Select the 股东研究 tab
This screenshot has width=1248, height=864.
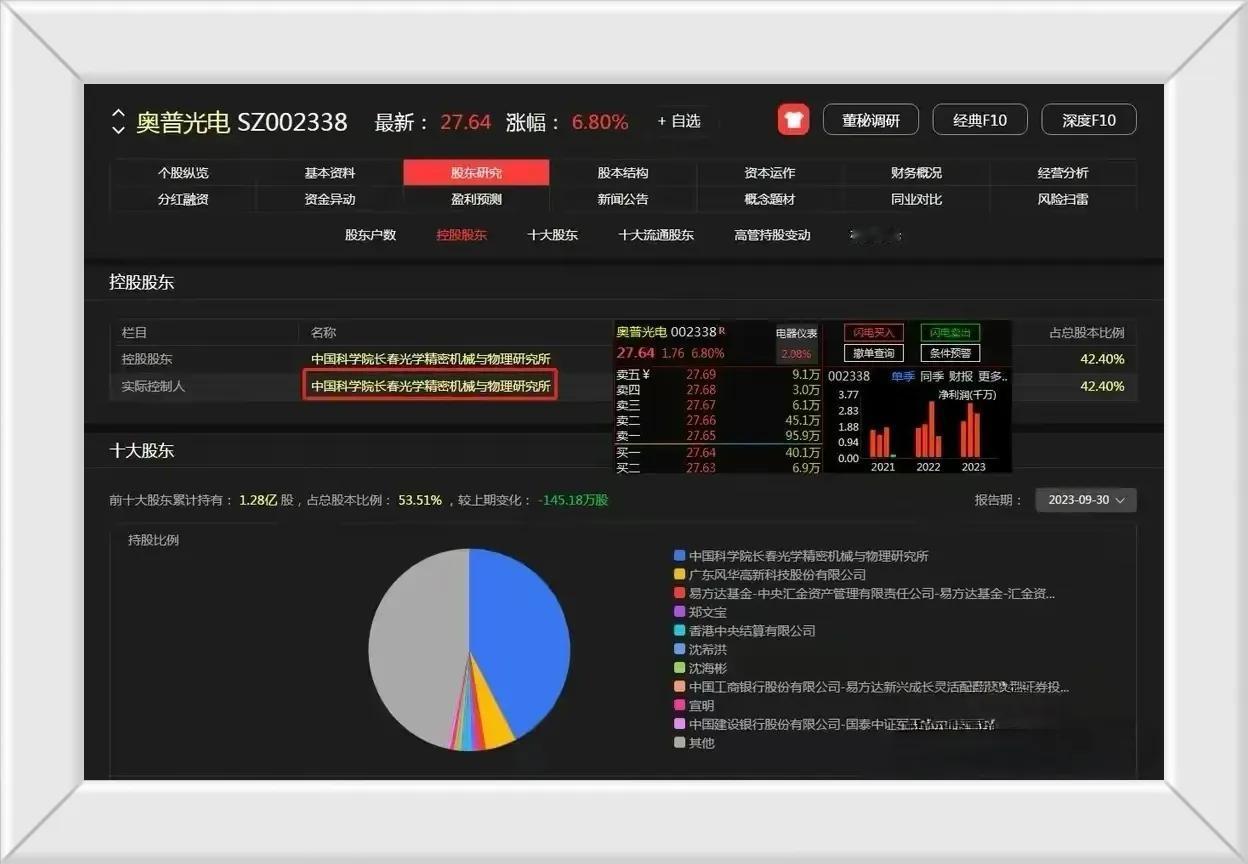pyautogui.click(x=476, y=173)
